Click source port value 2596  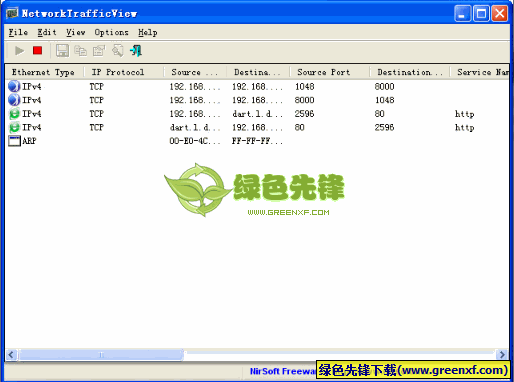click(x=304, y=114)
